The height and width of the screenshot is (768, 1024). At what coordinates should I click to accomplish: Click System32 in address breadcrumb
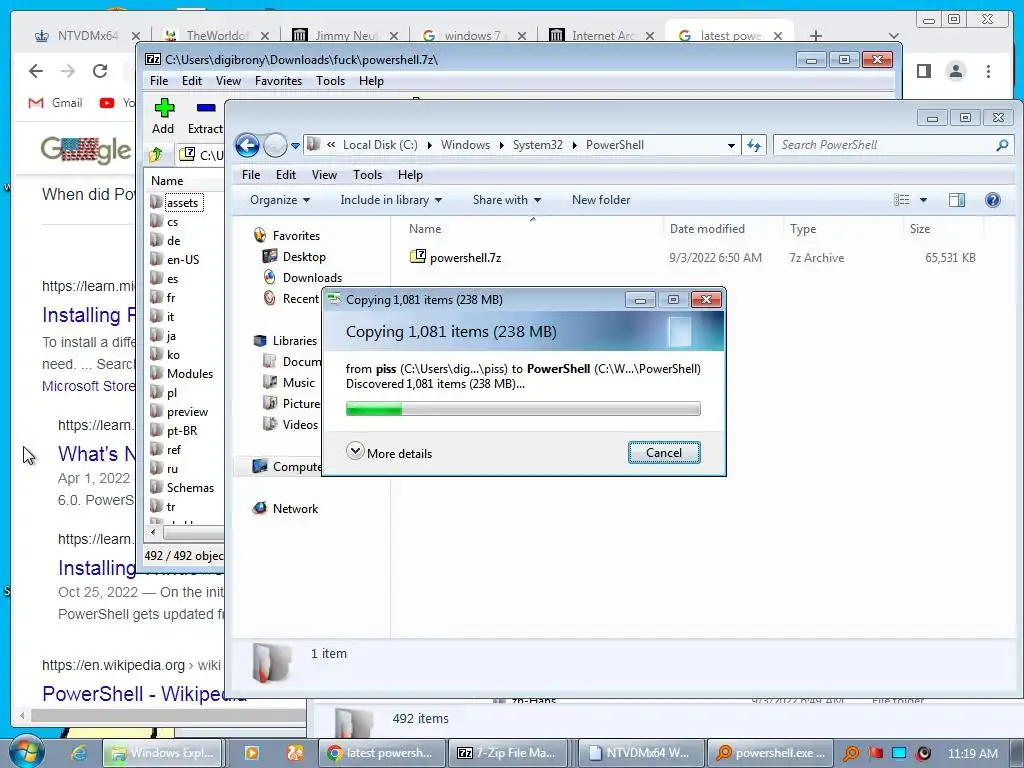pos(537,145)
